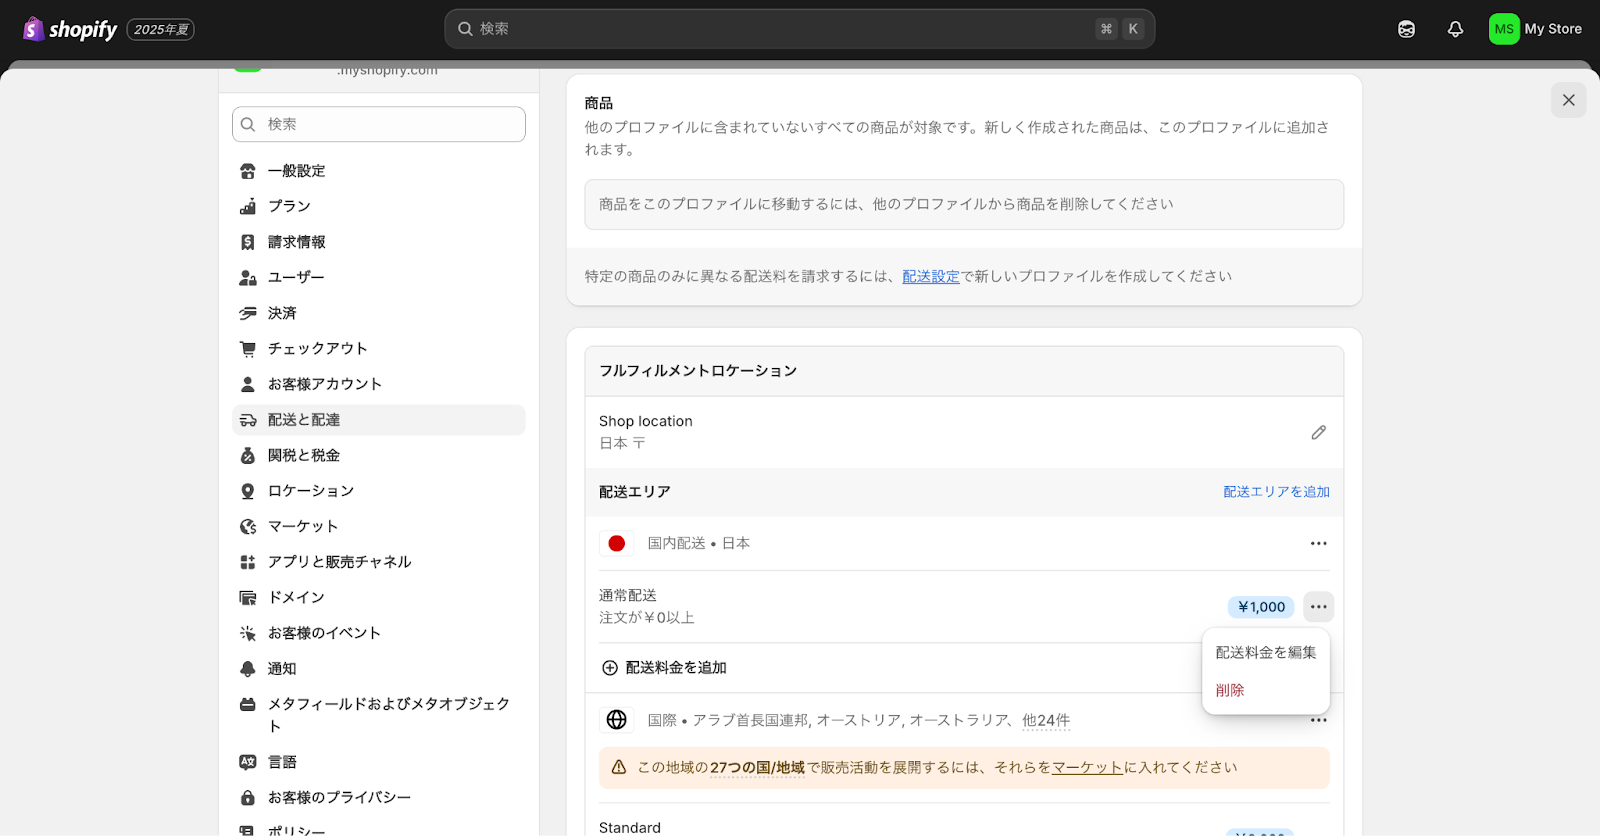Click the disabled product-move notice box
This screenshot has width=1600, height=836.
point(964,204)
